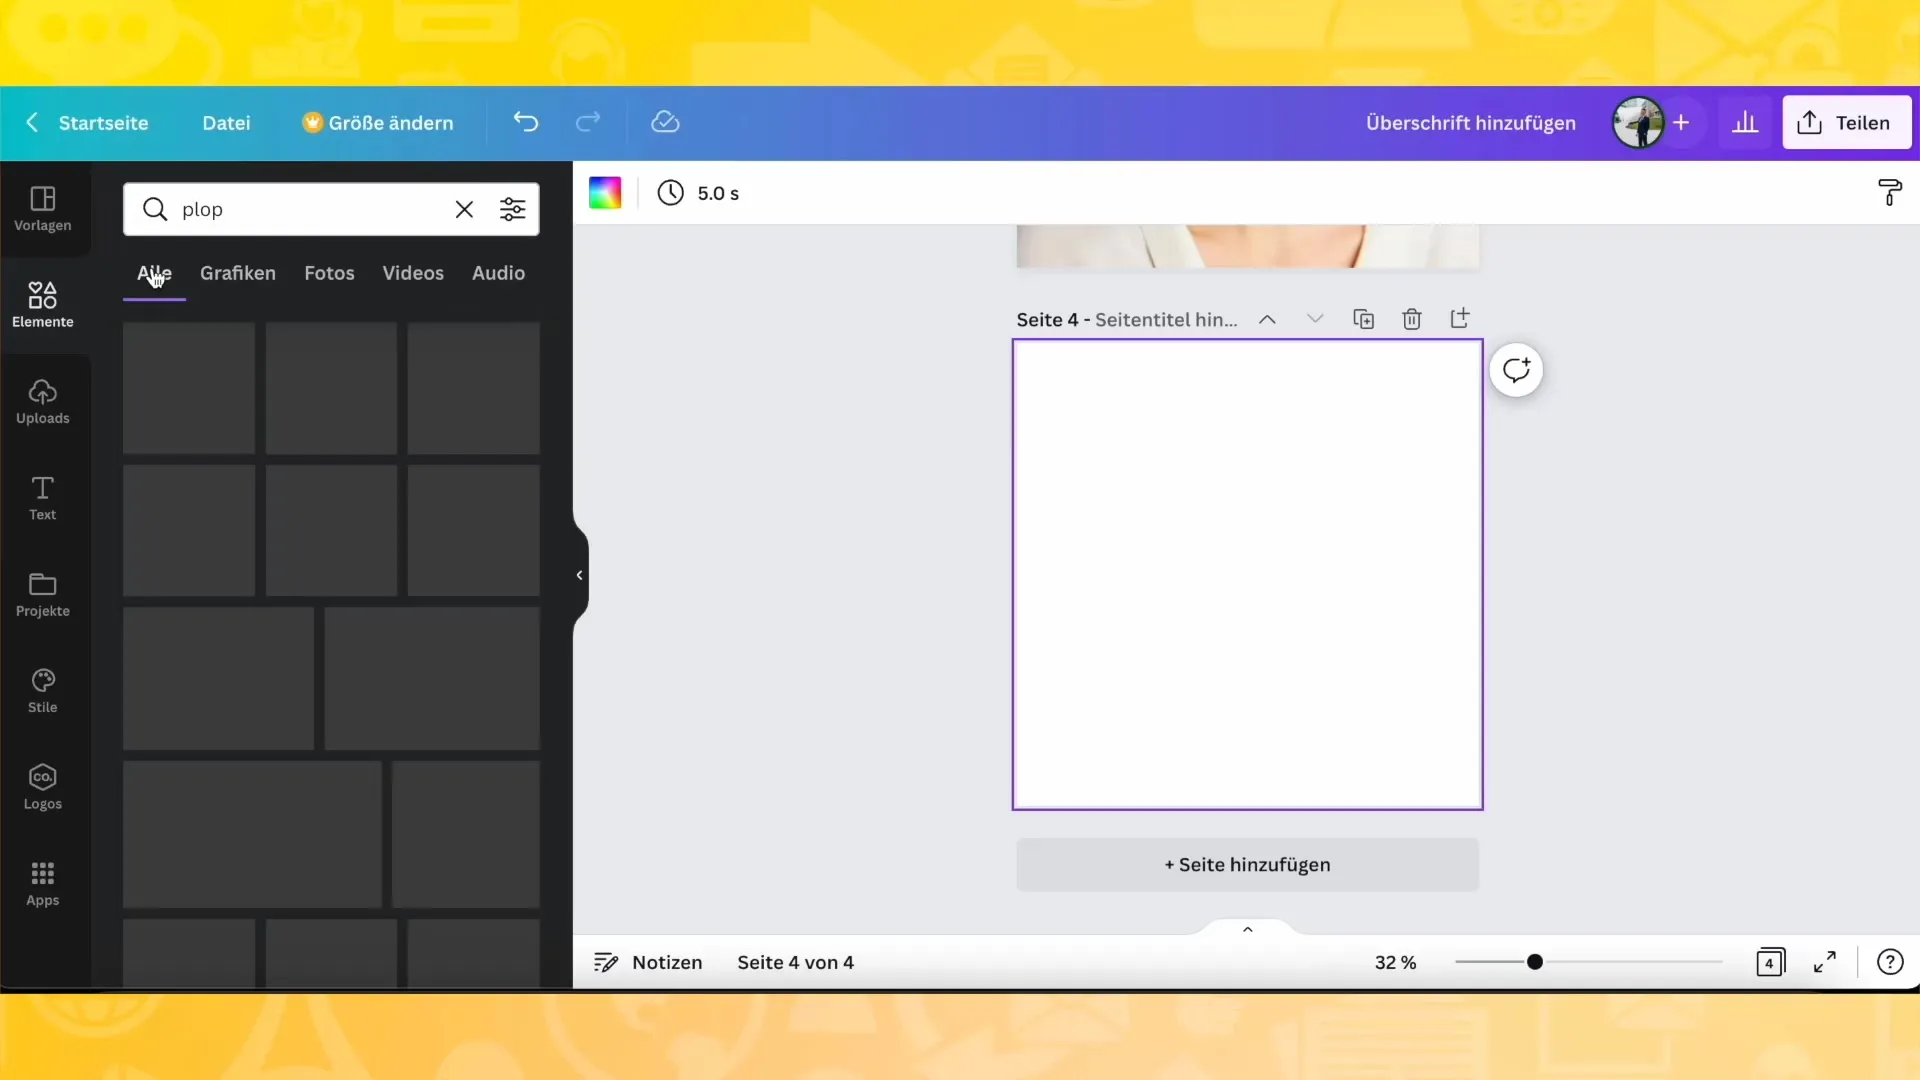Enter fullscreen presentation mode
The width and height of the screenshot is (1920, 1080).
(1825, 962)
